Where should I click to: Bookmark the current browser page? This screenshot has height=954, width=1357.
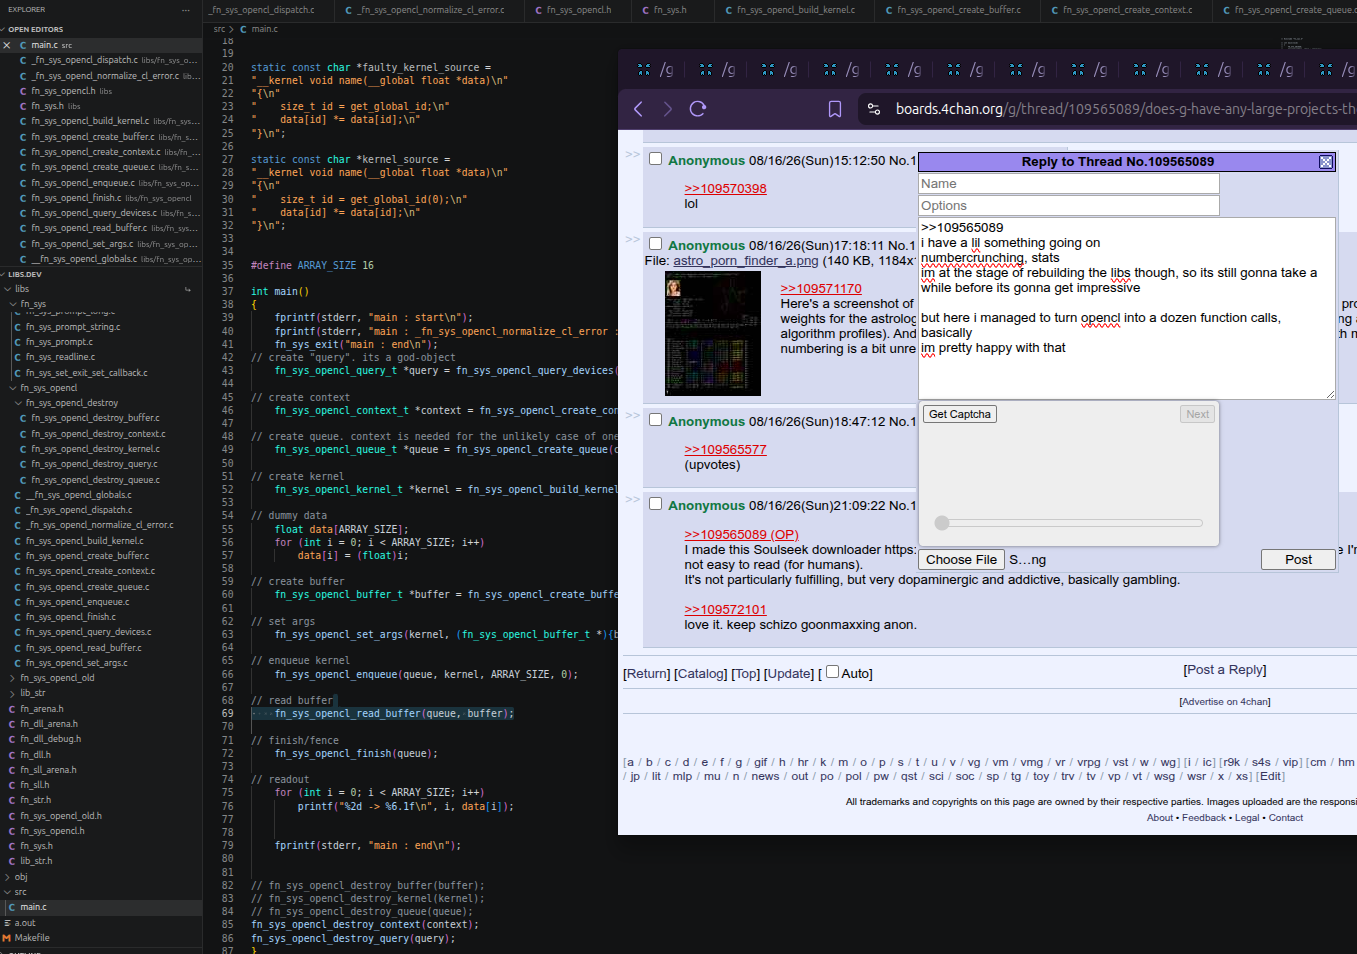pyautogui.click(x=835, y=109)
